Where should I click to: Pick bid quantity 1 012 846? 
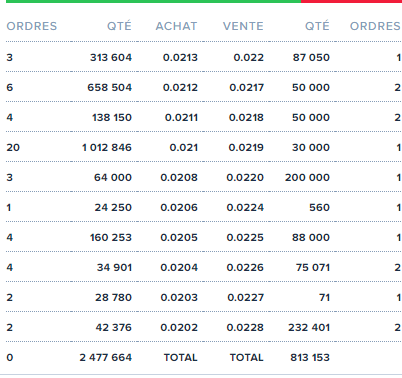click(x=107, y=148)
